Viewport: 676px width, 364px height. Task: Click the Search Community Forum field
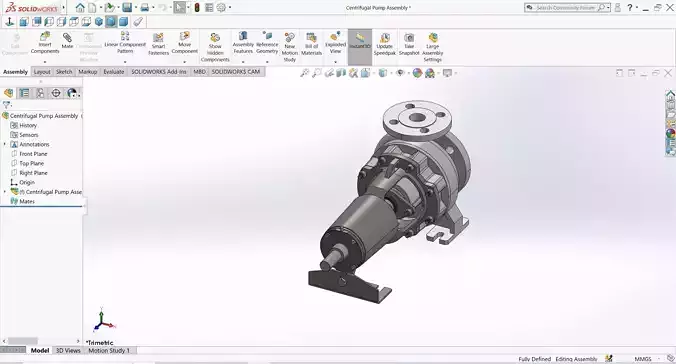[x=567, y=7]
